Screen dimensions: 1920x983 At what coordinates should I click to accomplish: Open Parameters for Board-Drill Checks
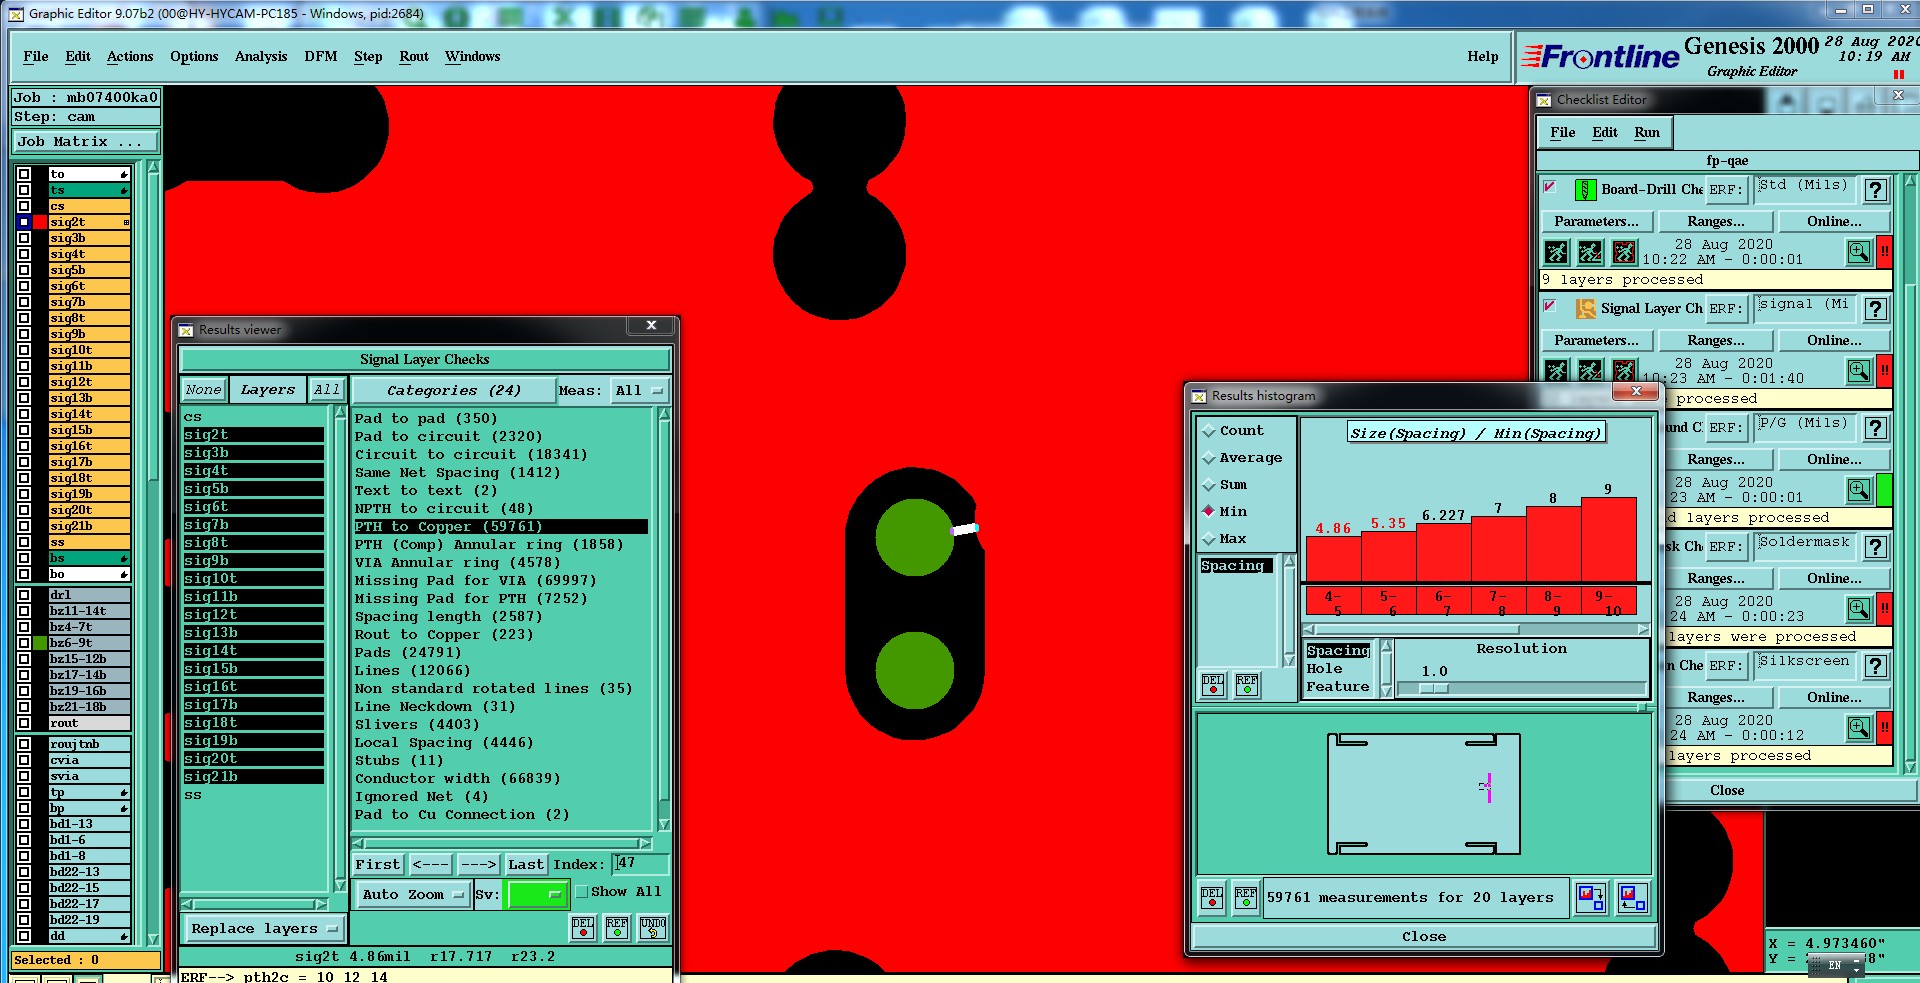pyautogui.click(x=1596, y=222)
